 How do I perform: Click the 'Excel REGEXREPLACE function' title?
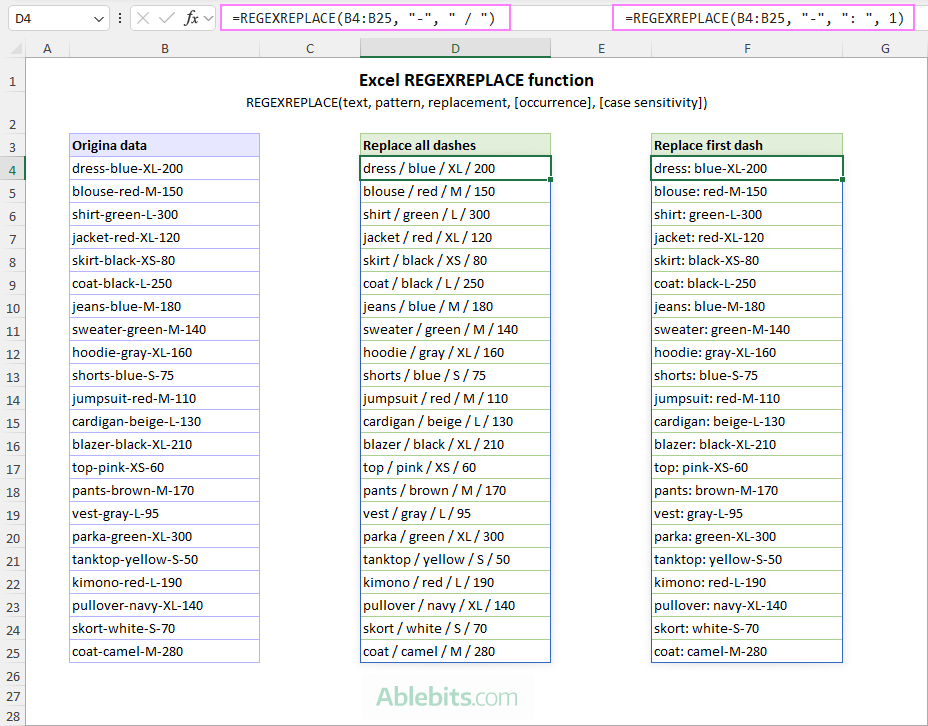tap(476, 80)
